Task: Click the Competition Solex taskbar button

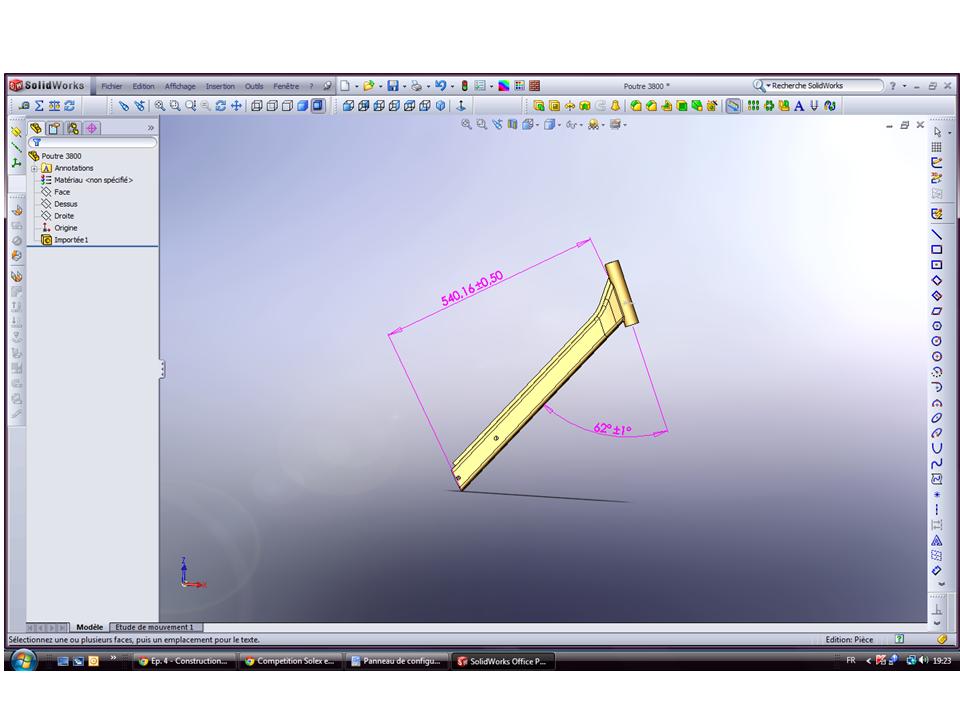Action: [x=292, y=661]
